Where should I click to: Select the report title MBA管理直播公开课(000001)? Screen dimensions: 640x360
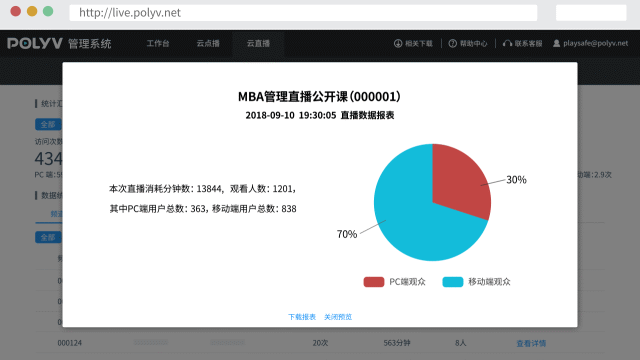[320, 97]
